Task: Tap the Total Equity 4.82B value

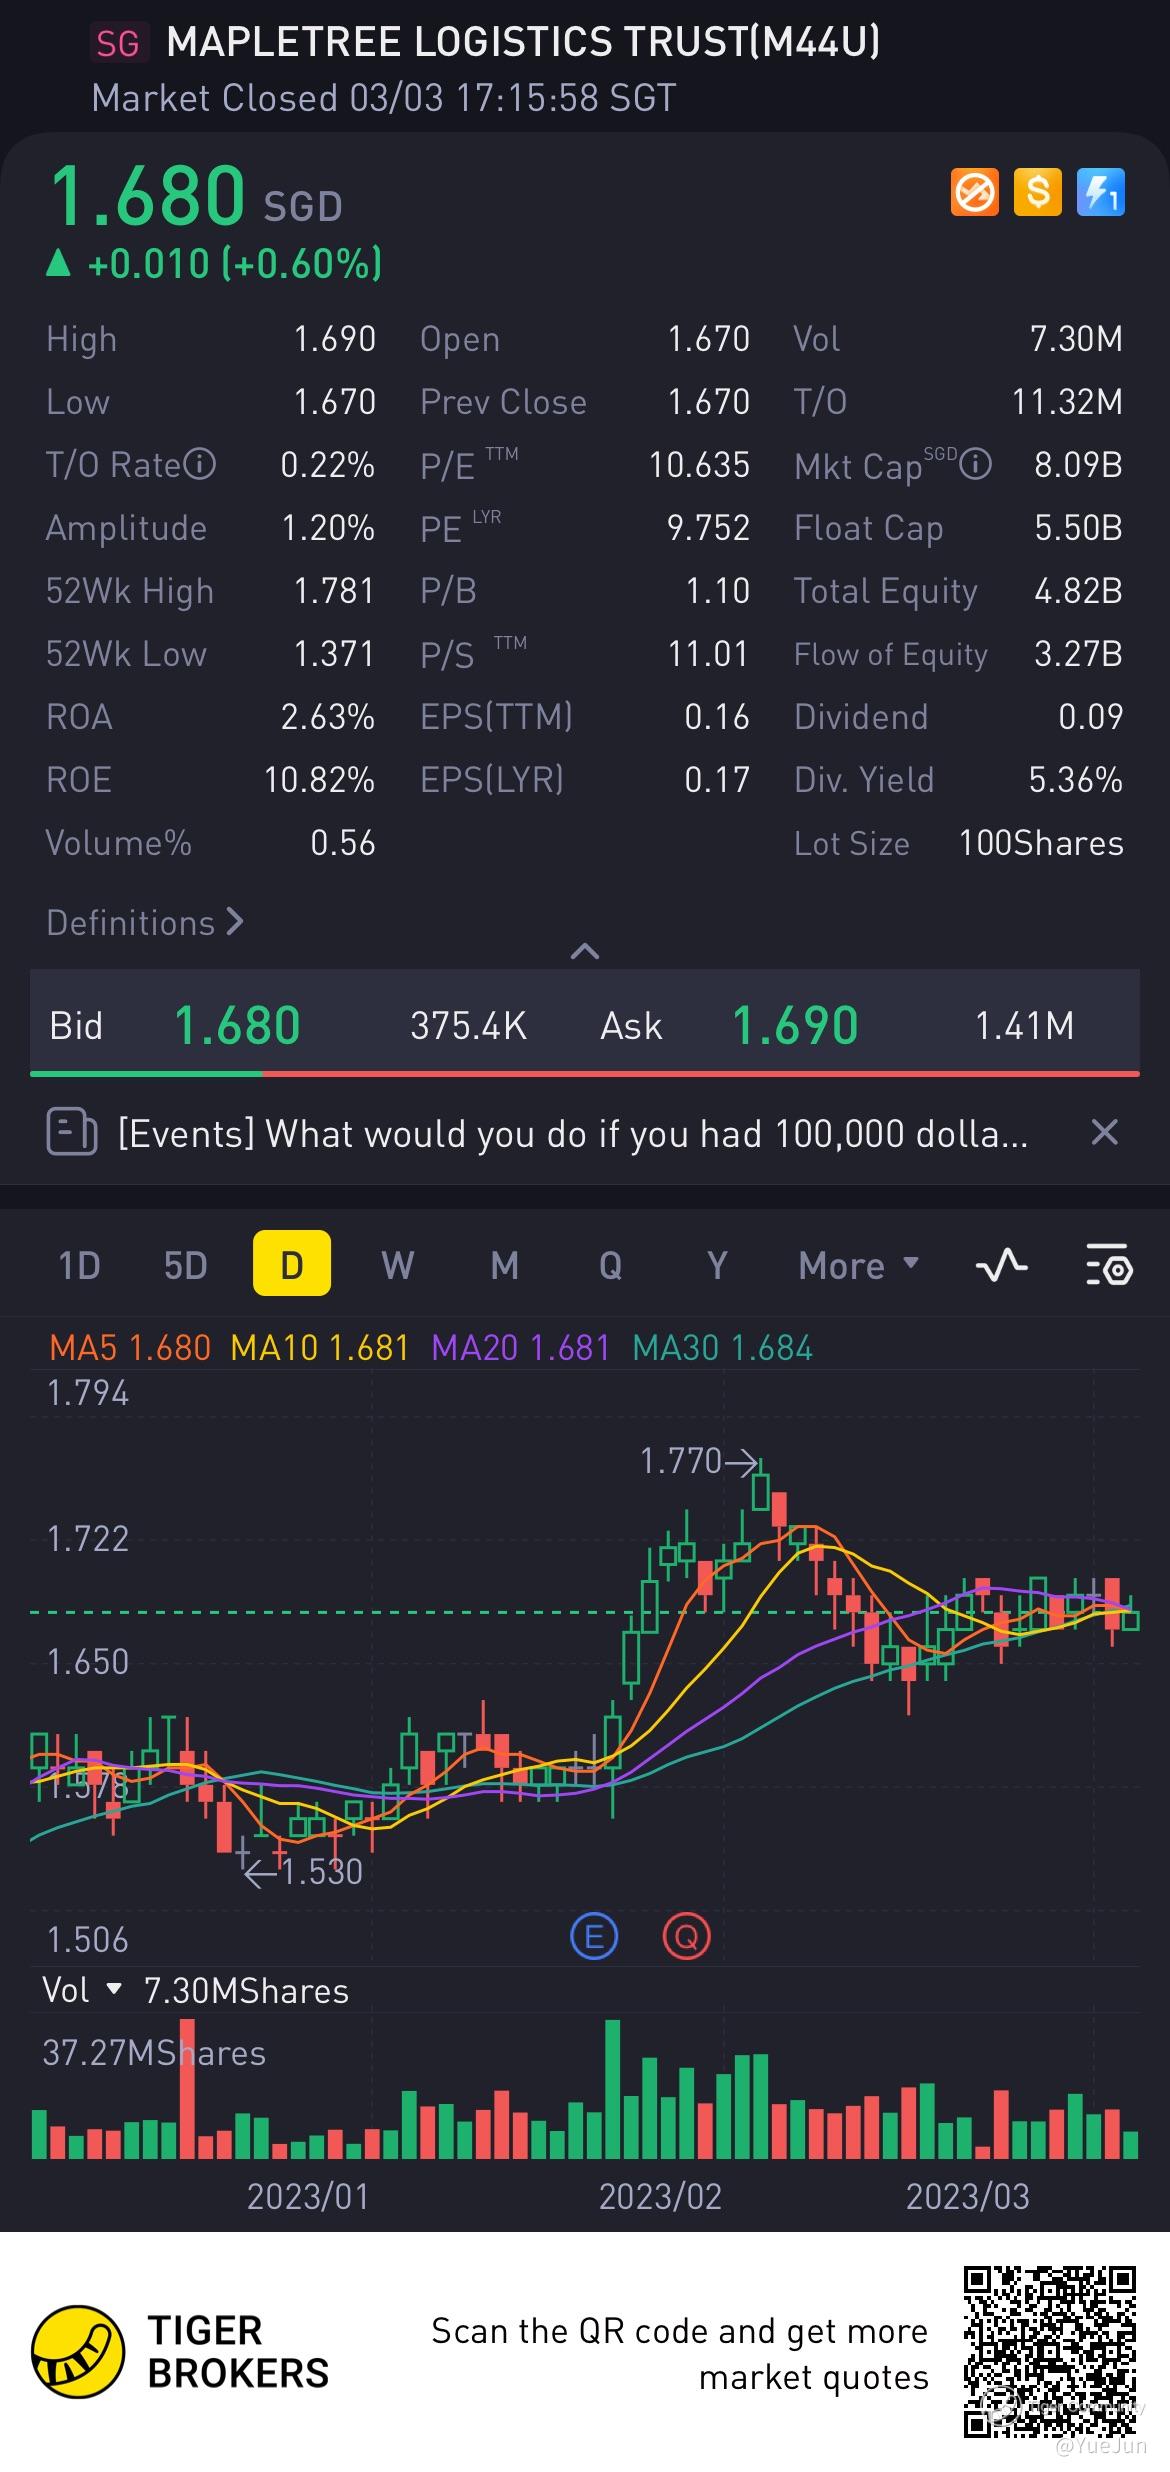Action: (x=1078, y=591)
